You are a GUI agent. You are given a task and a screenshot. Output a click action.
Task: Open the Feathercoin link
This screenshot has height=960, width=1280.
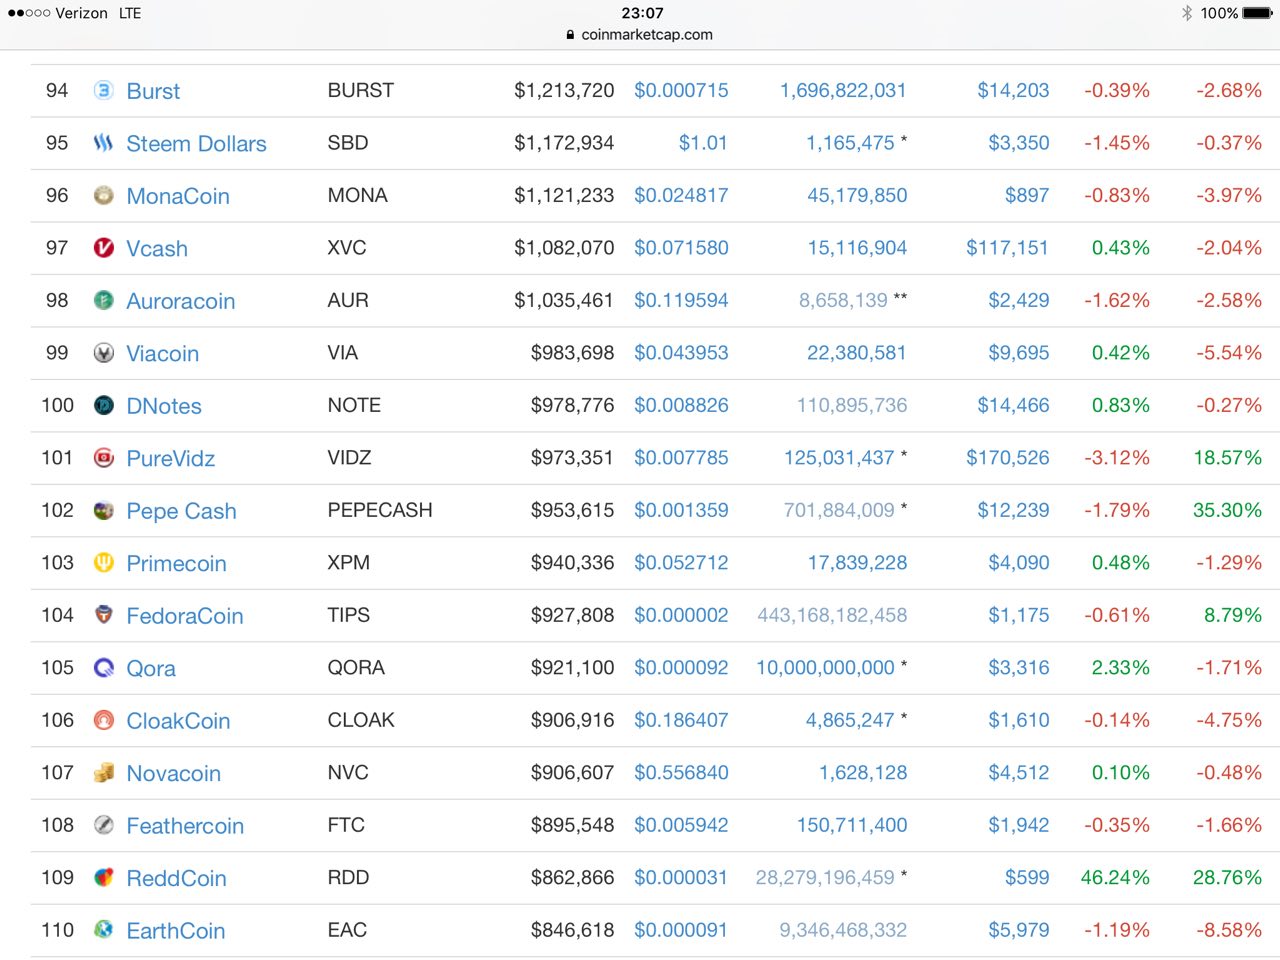tap(185, 826)
